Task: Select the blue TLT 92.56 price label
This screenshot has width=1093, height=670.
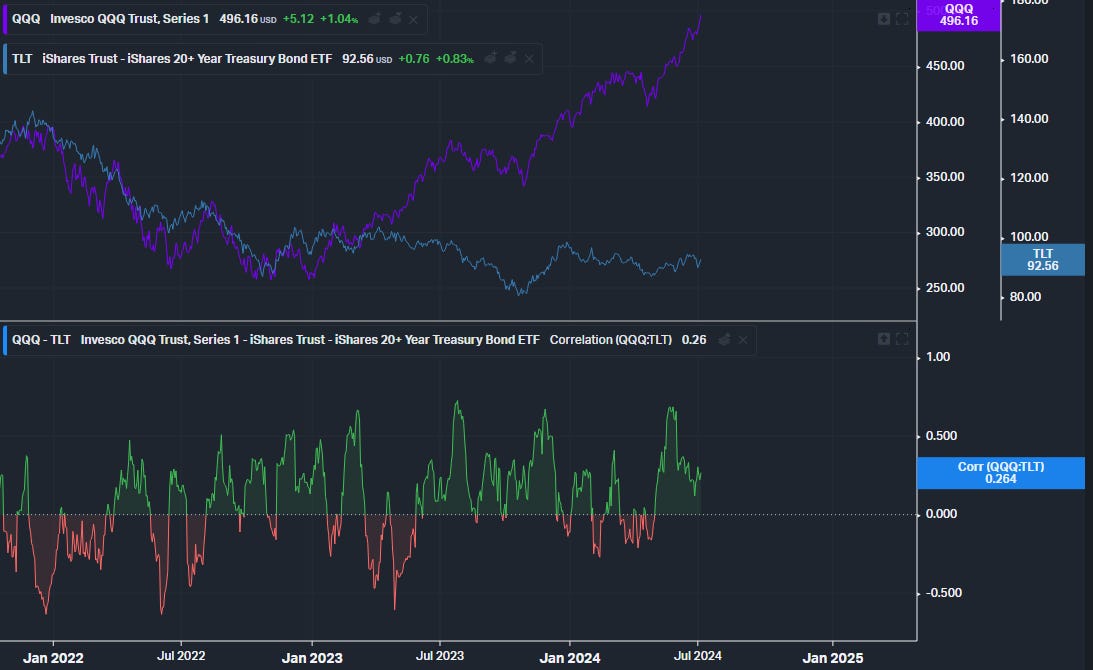Action: click(x=1042, y=259)
